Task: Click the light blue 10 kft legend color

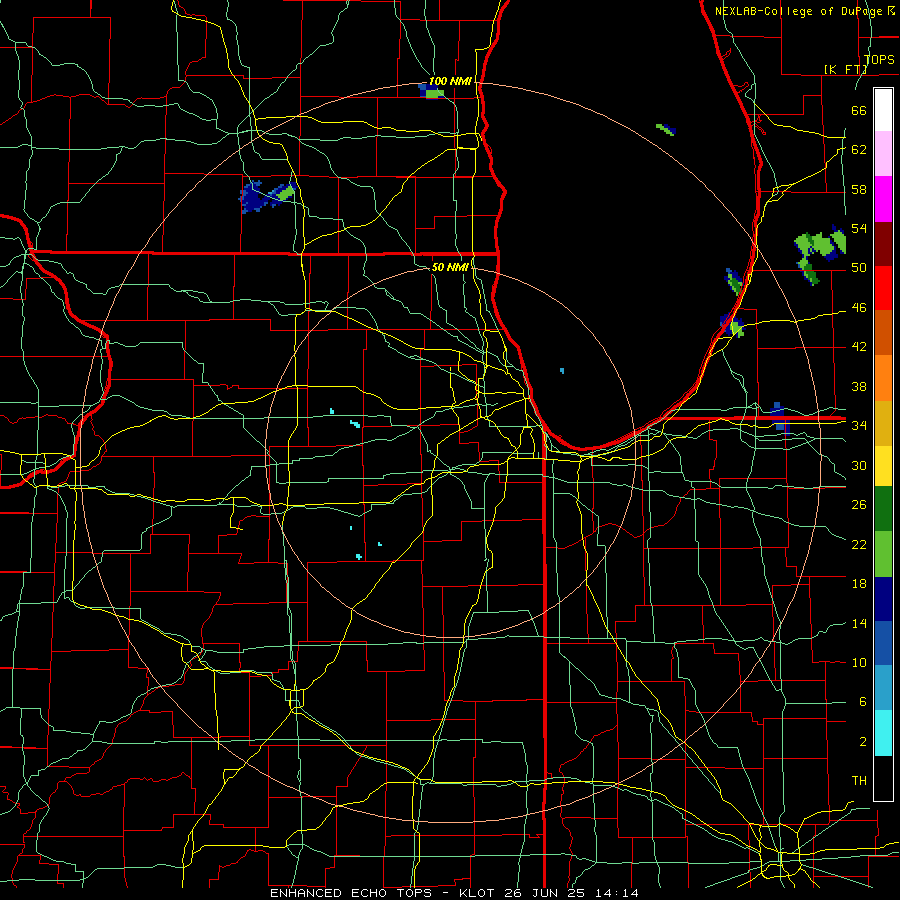Action: 883,688
